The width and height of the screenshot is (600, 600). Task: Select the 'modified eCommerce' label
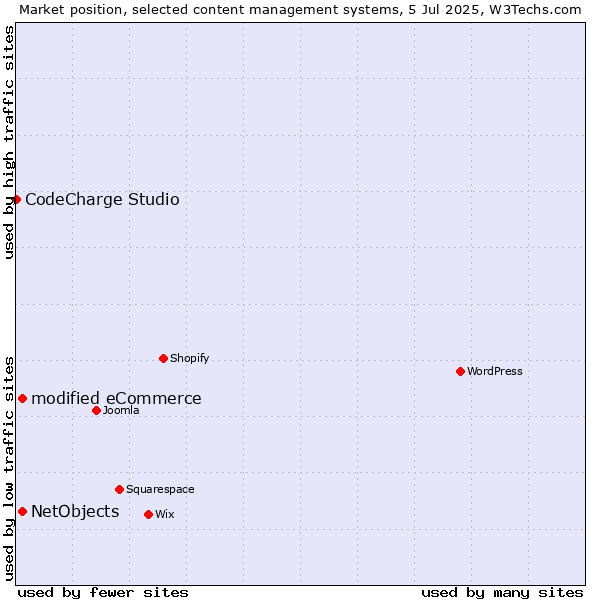click(x=116, y=399)
